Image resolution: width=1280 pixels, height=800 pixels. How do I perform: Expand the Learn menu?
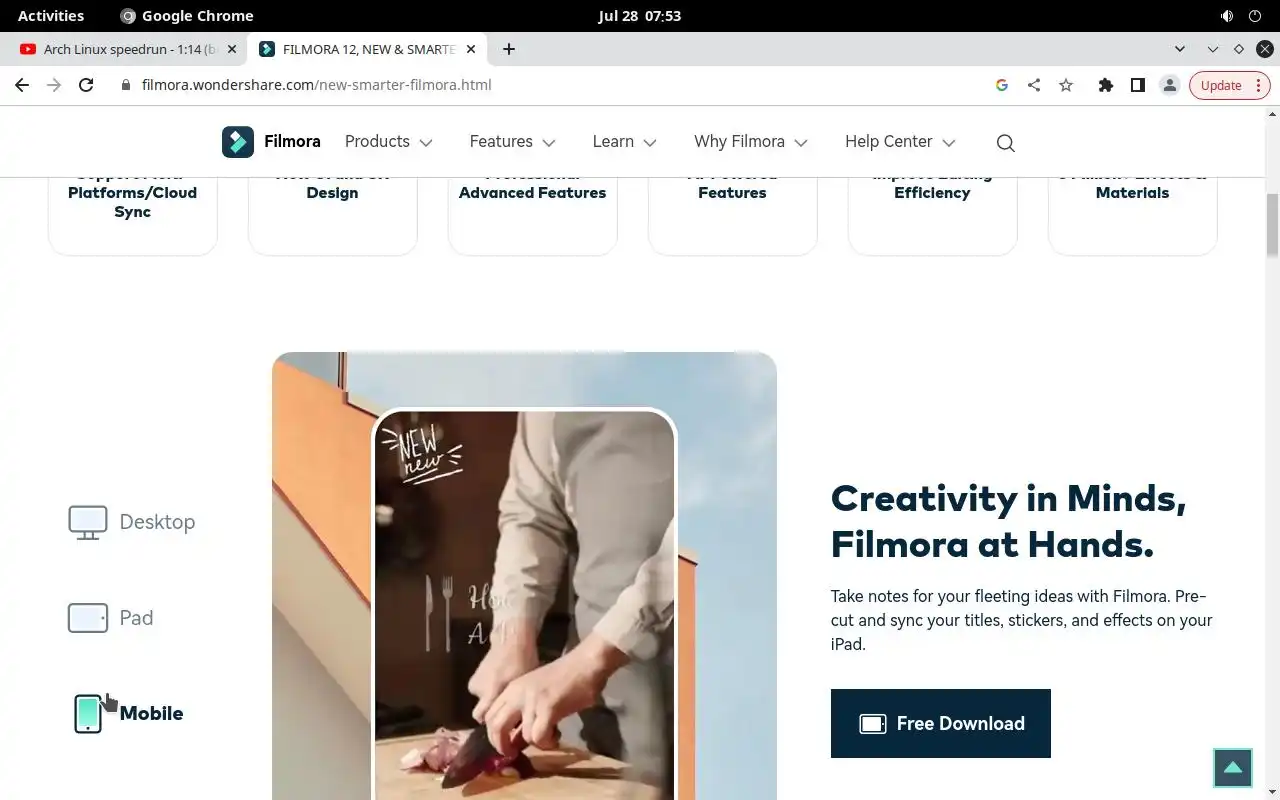coord(625,142)
